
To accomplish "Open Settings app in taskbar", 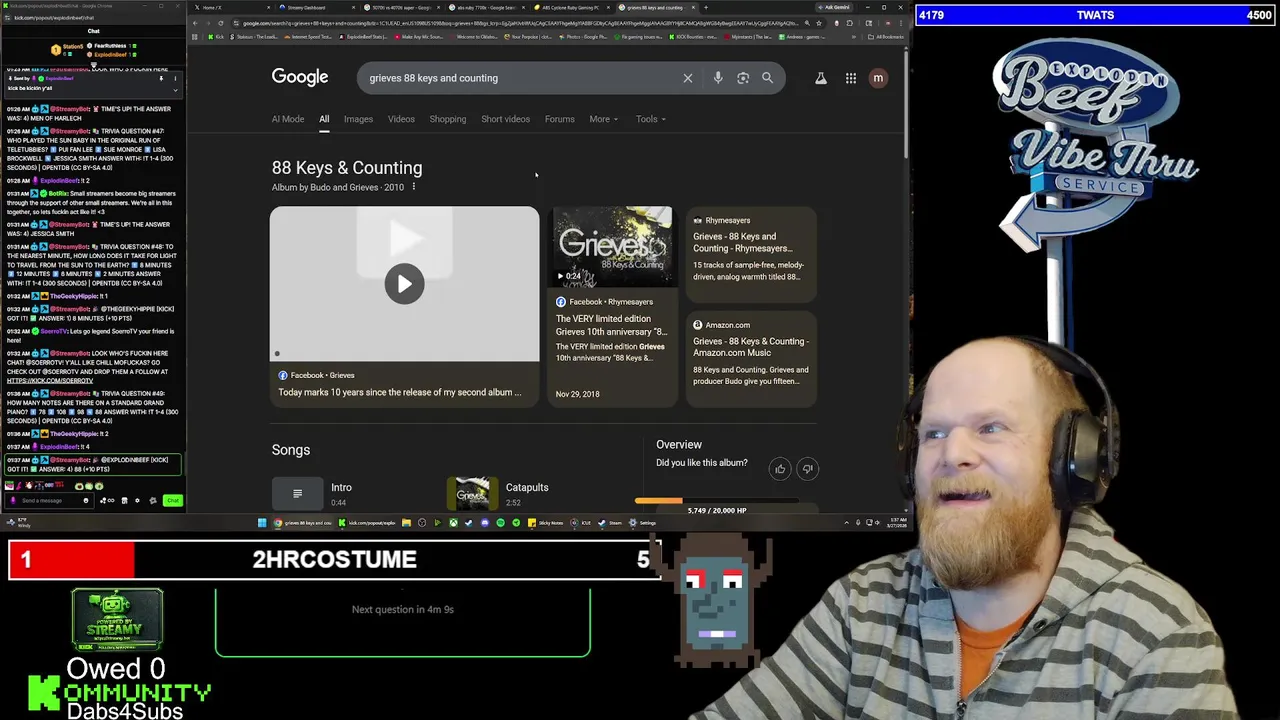I will pyautogui.click(x=642, y=523).
